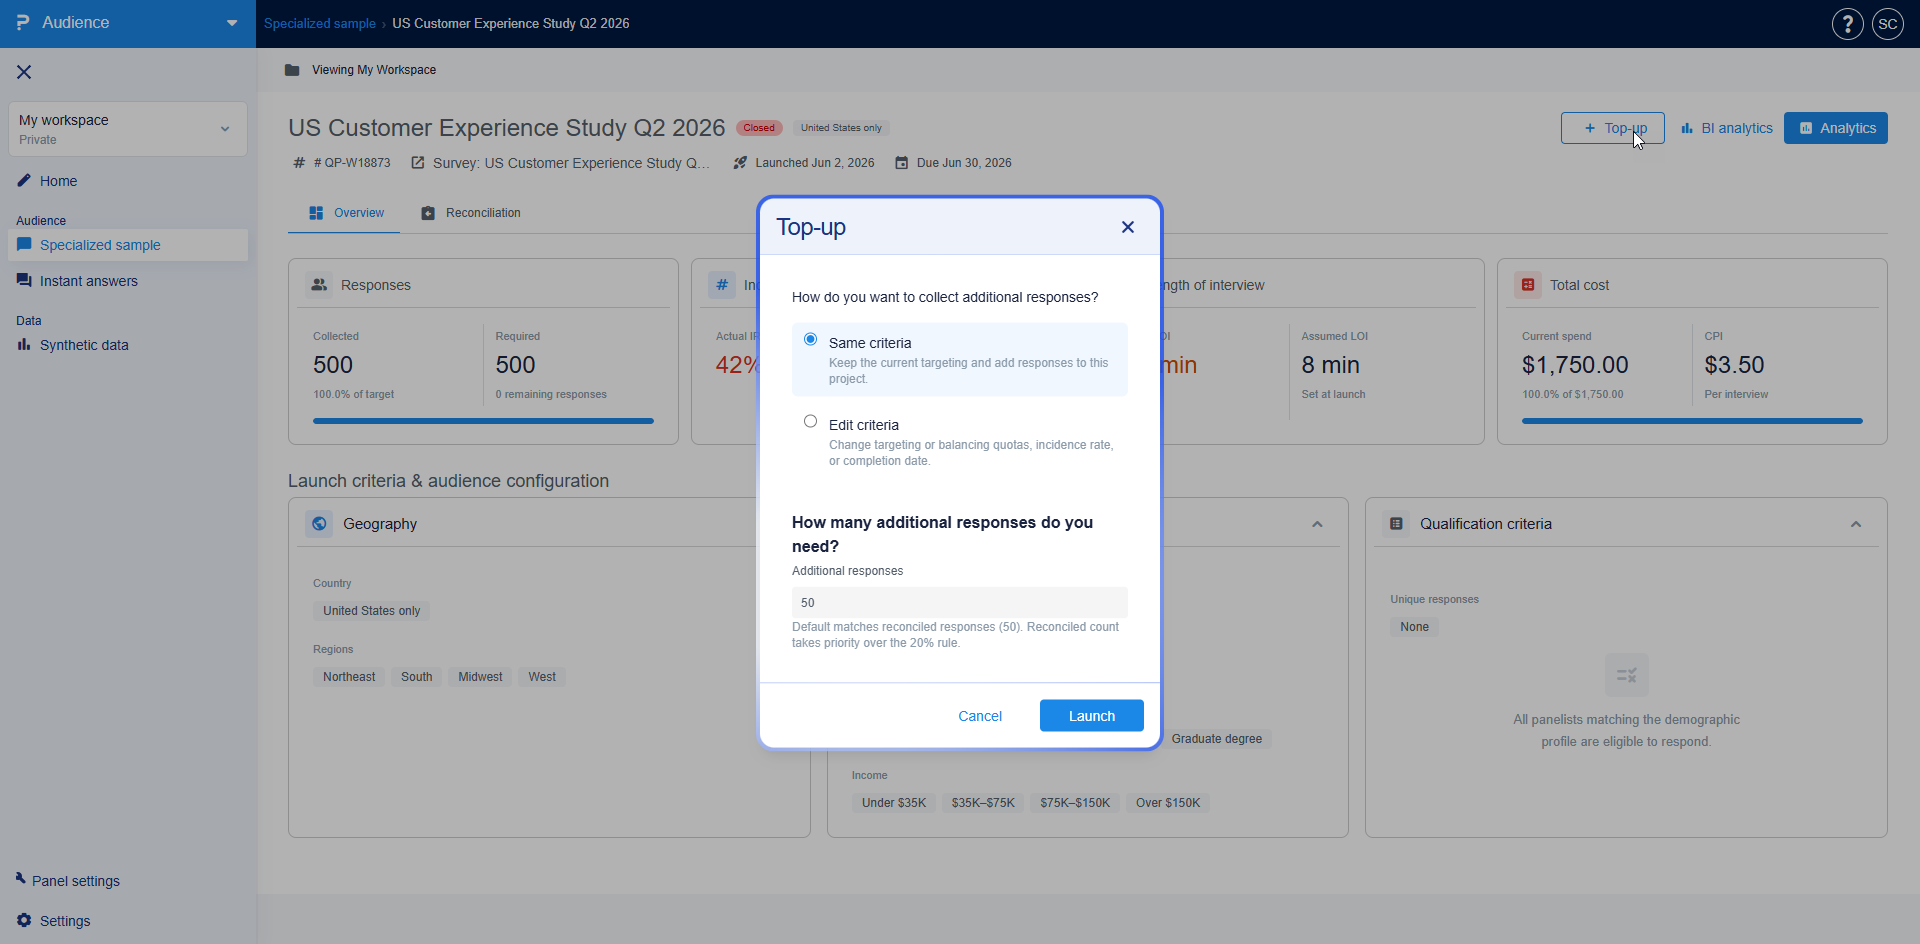Image resolution: width=1920 pixels, height=944 pixels.
Task: Click the Top-up button in the header
Action: tap(1612, 128)
